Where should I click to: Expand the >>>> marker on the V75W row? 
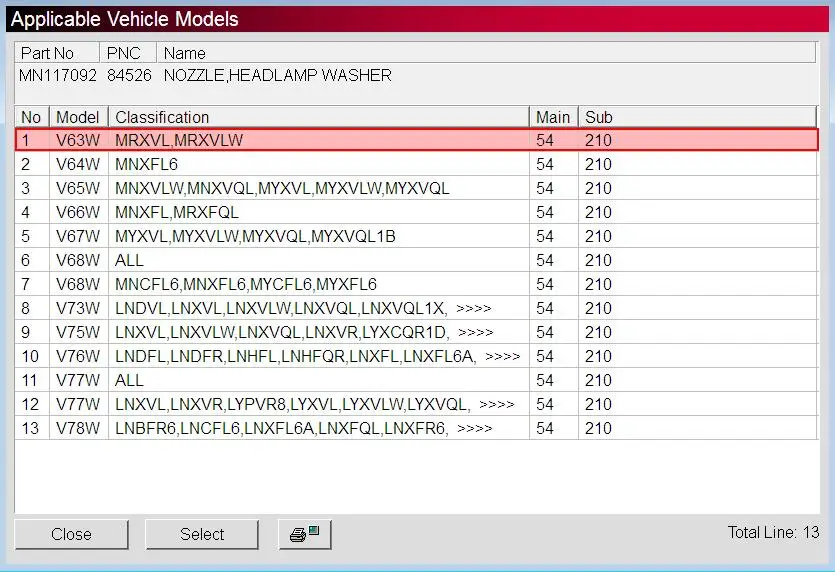476,332
